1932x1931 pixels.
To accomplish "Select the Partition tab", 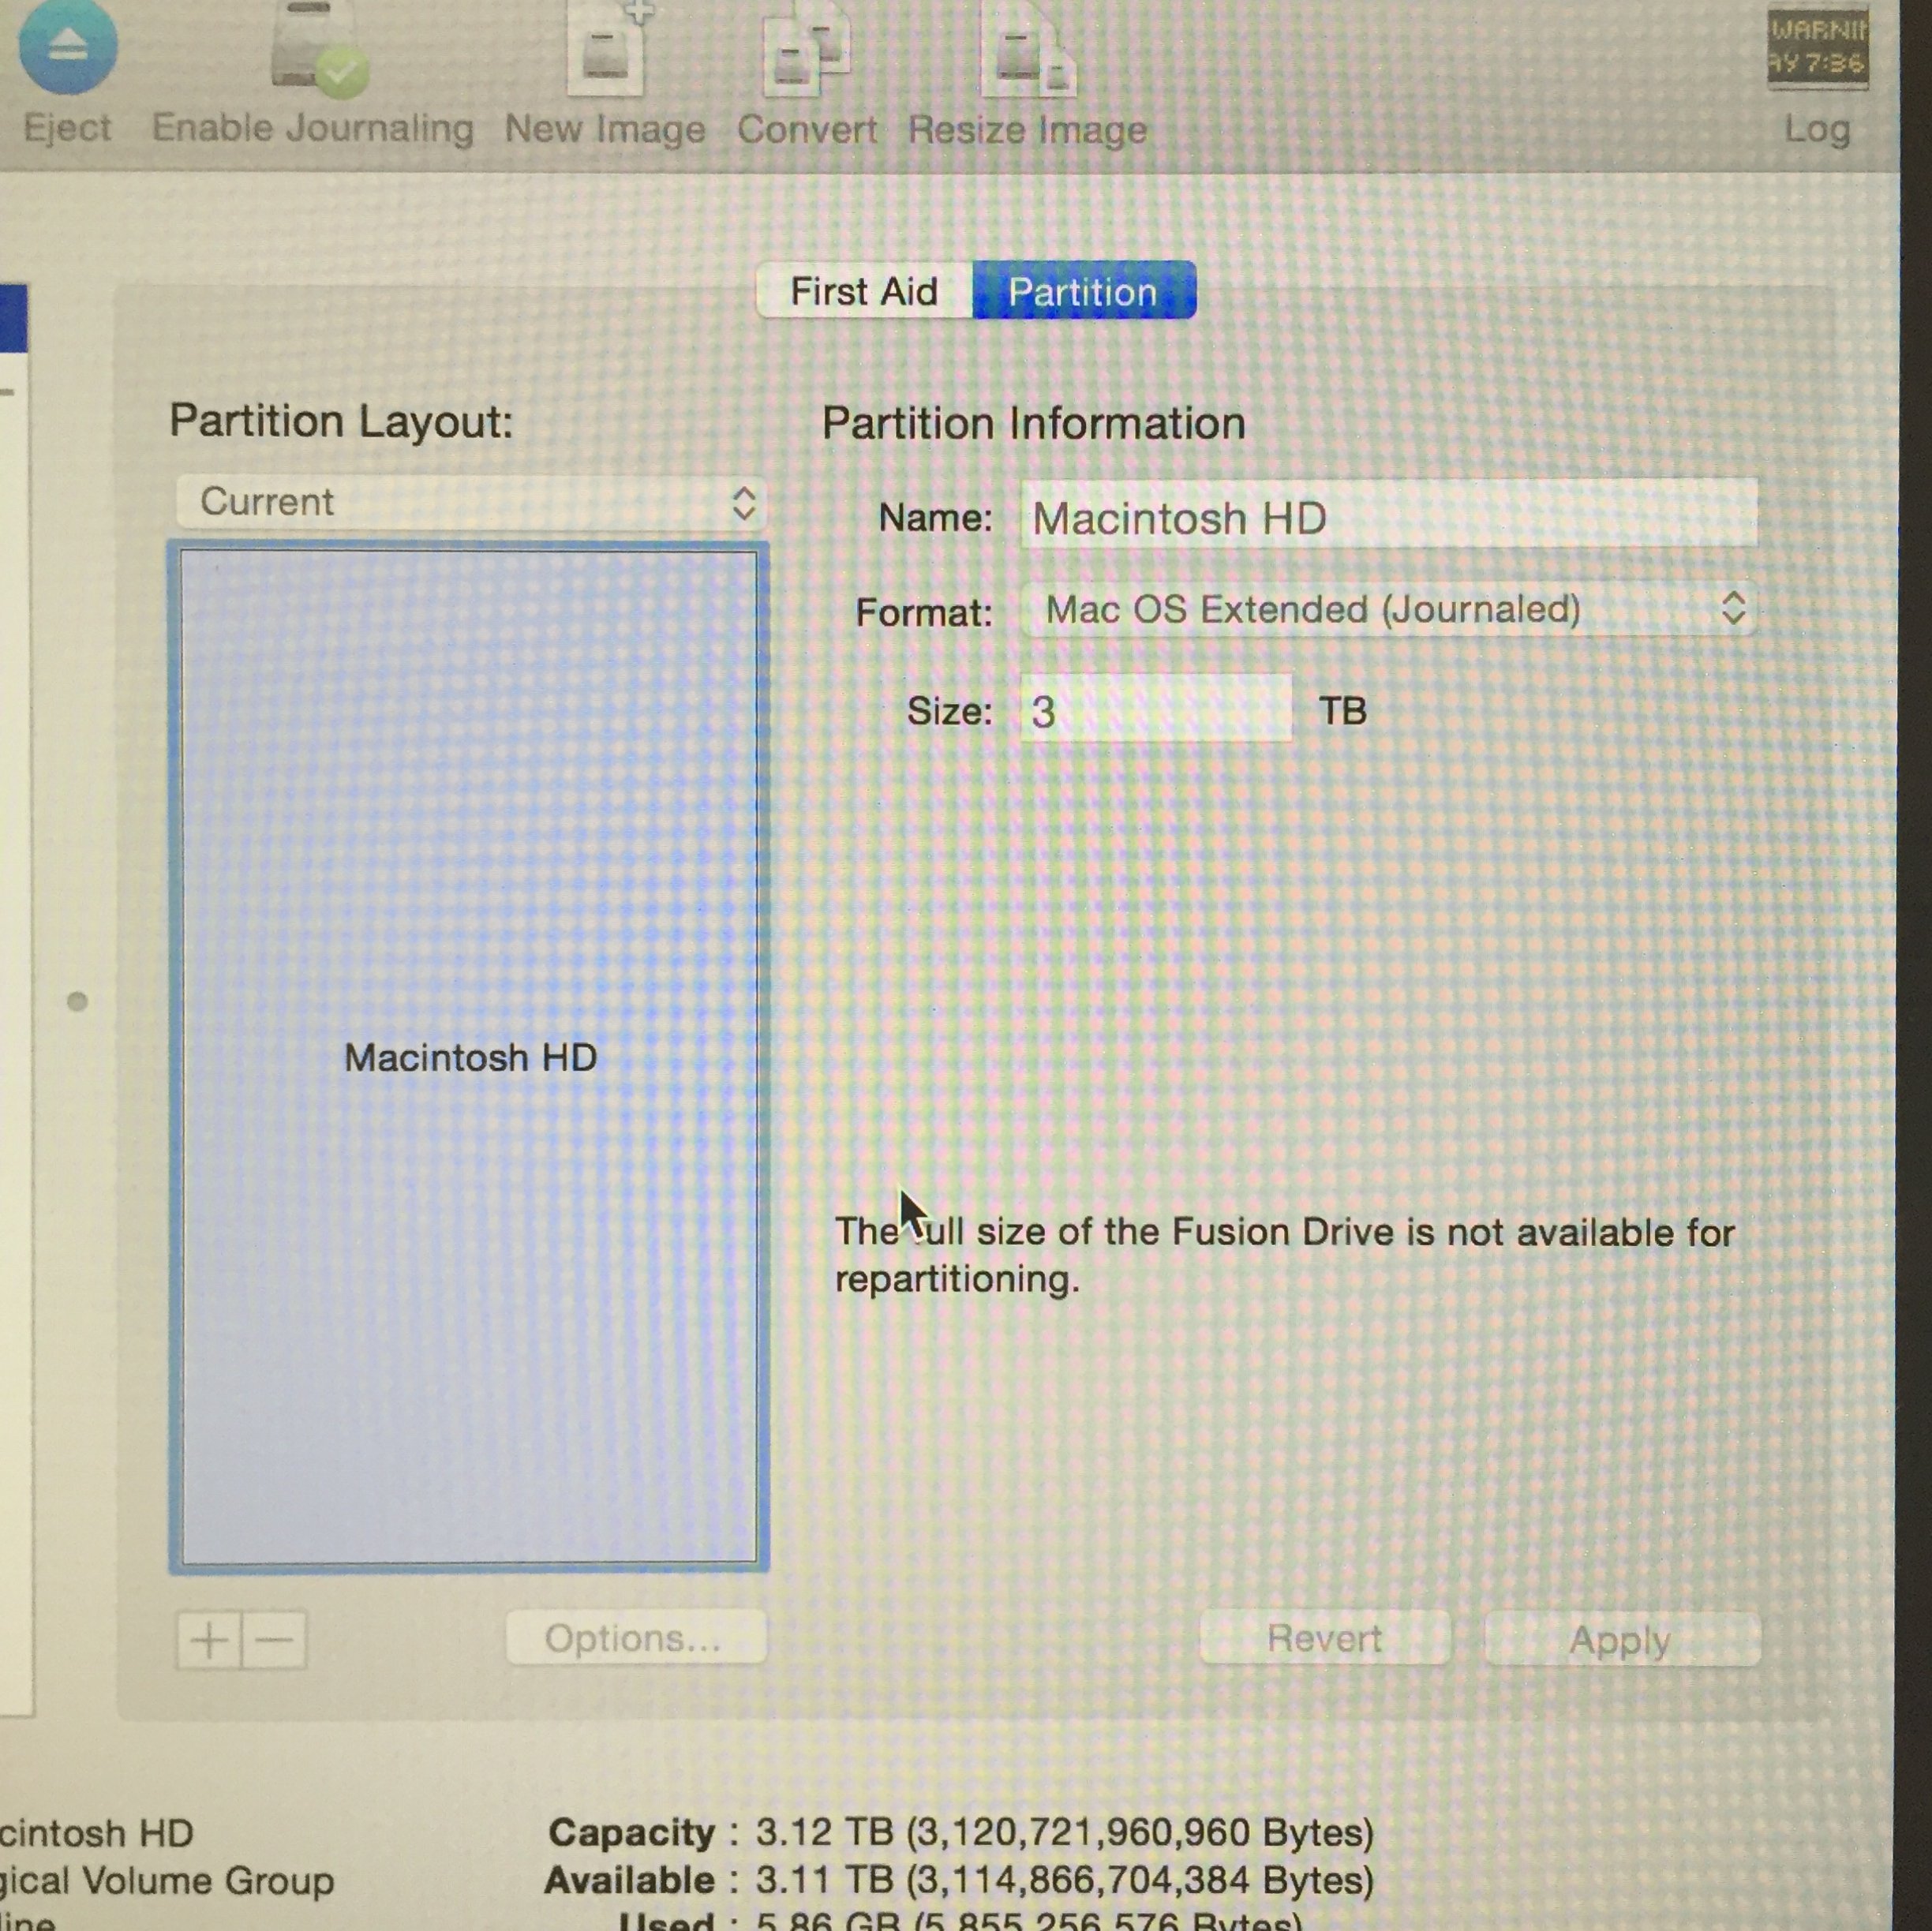I will click(1083, 291).
